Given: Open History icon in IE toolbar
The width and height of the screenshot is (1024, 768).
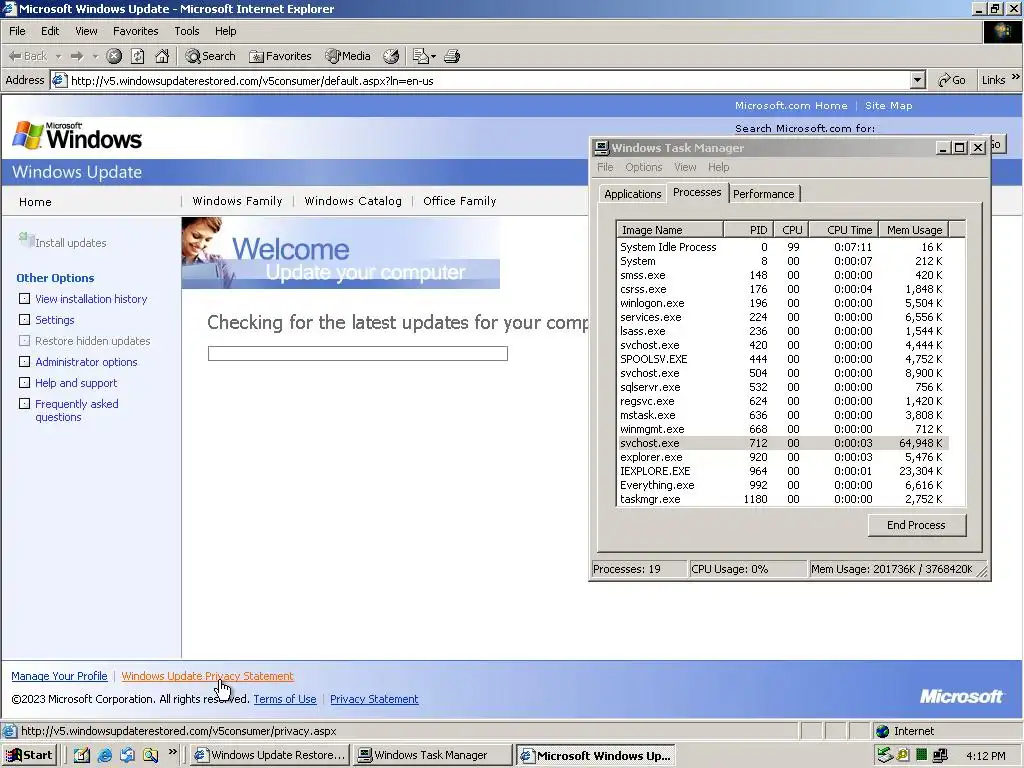Looking at the screenshot, I should pos(391,56).
